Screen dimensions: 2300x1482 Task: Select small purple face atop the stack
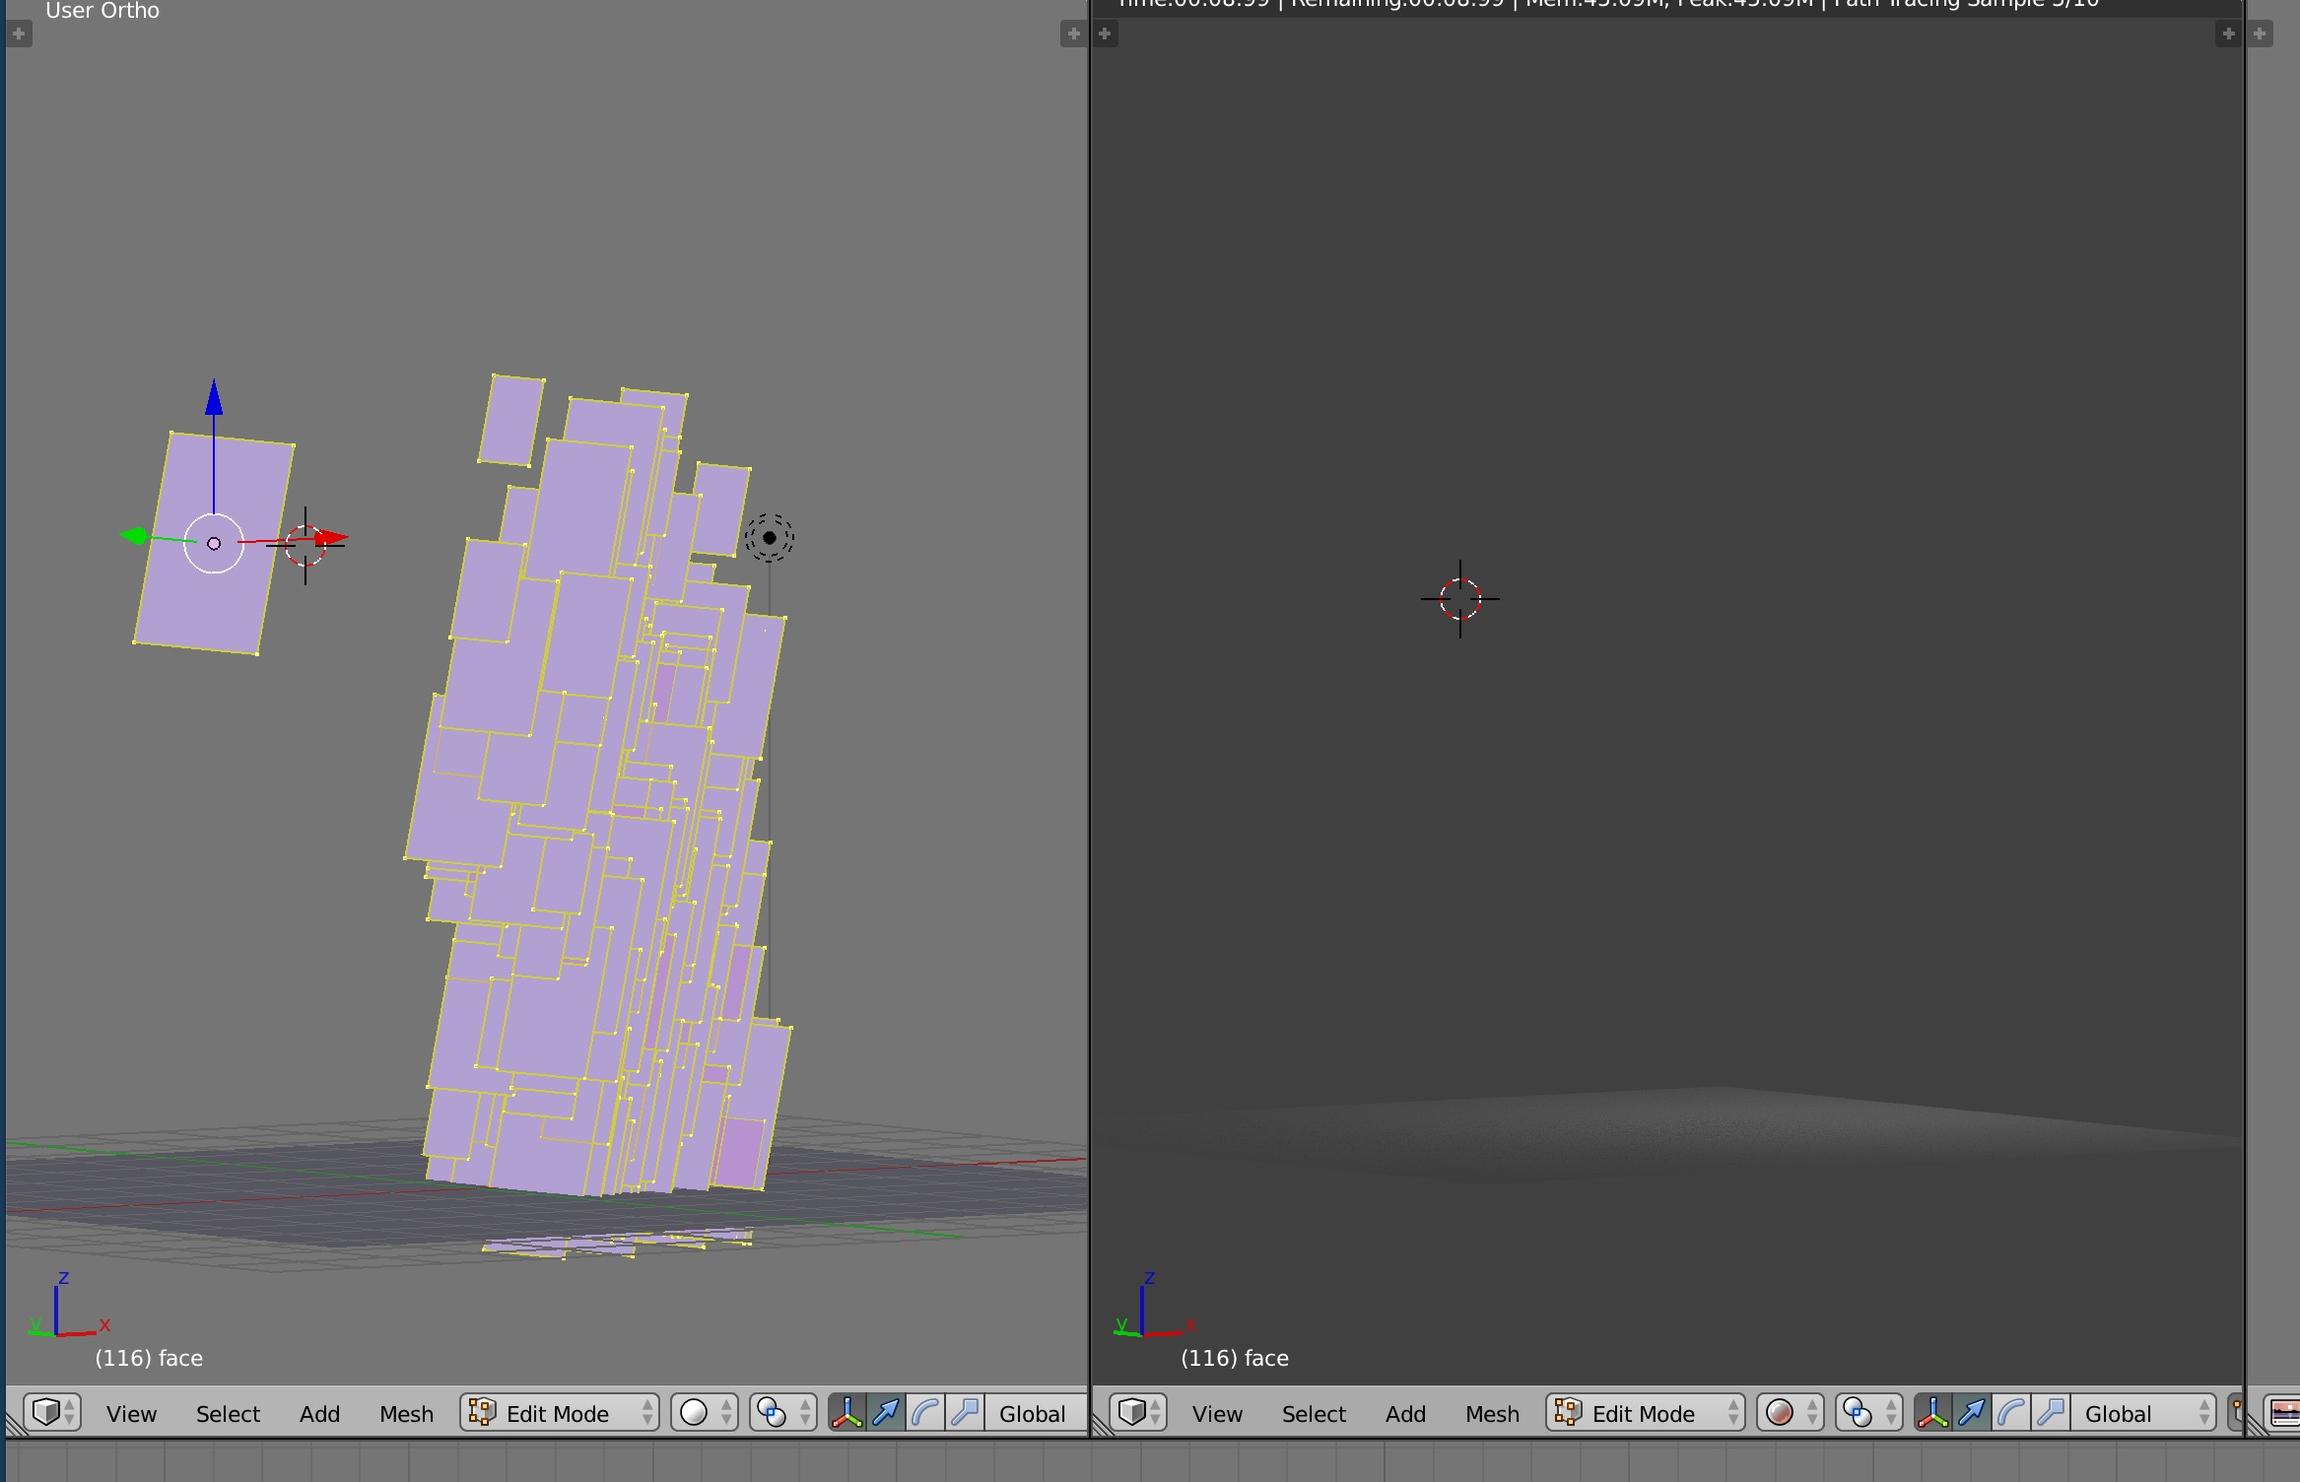pos(511,420)
